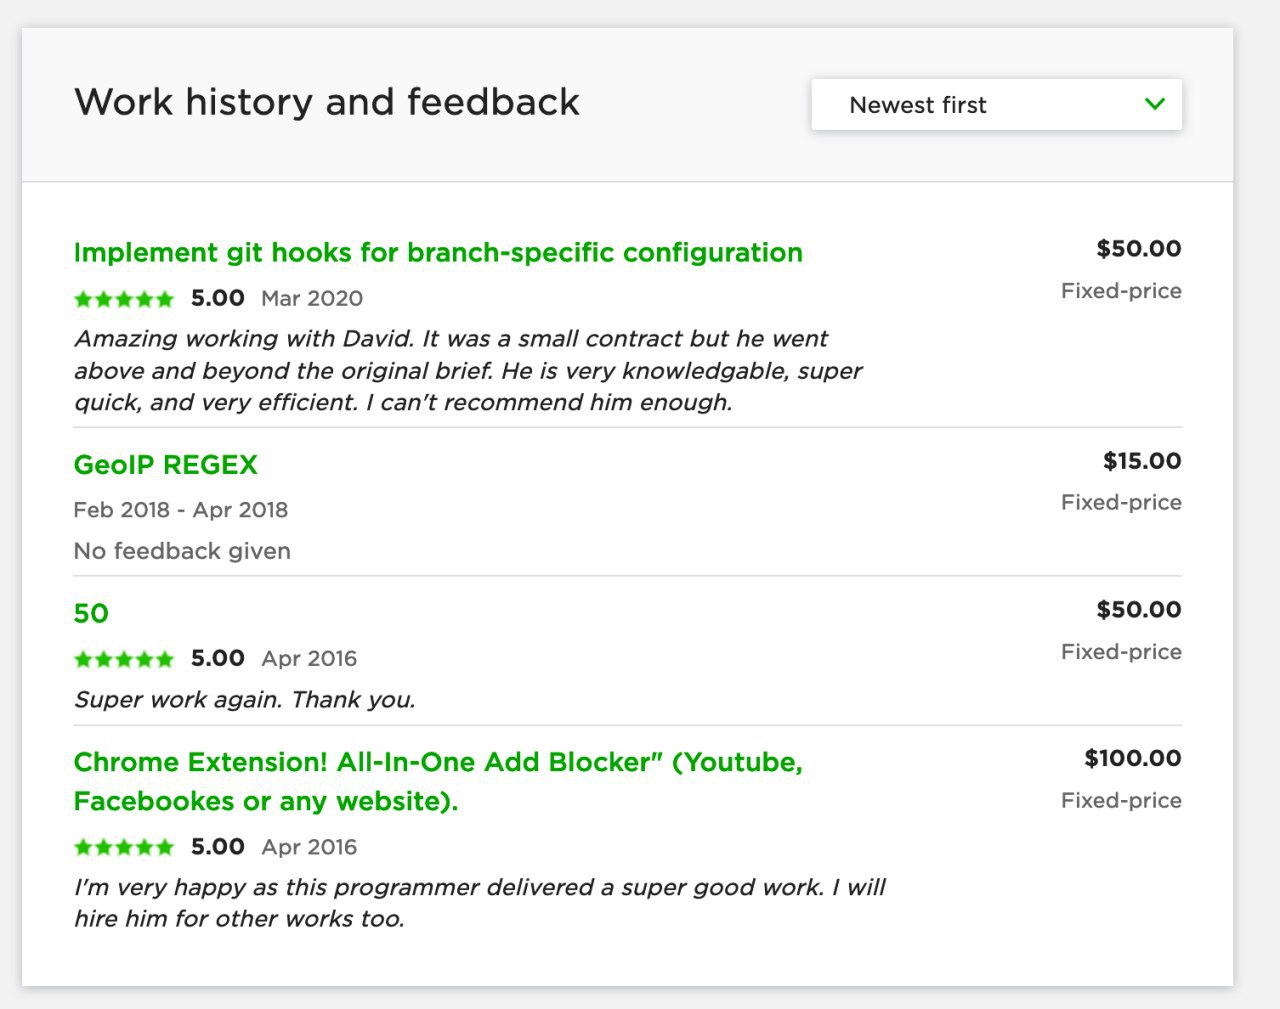This screenshot has width=1280, height=1009.
Task: Click the No feedback given text
Action: click(182, 551)
